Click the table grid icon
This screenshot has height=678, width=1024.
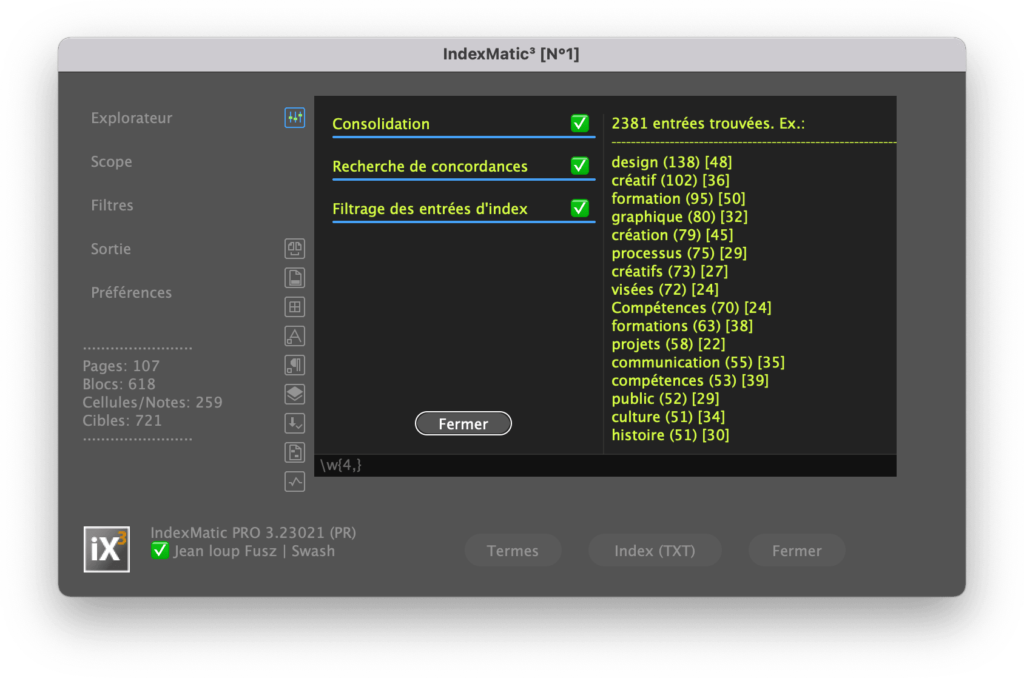295,307
